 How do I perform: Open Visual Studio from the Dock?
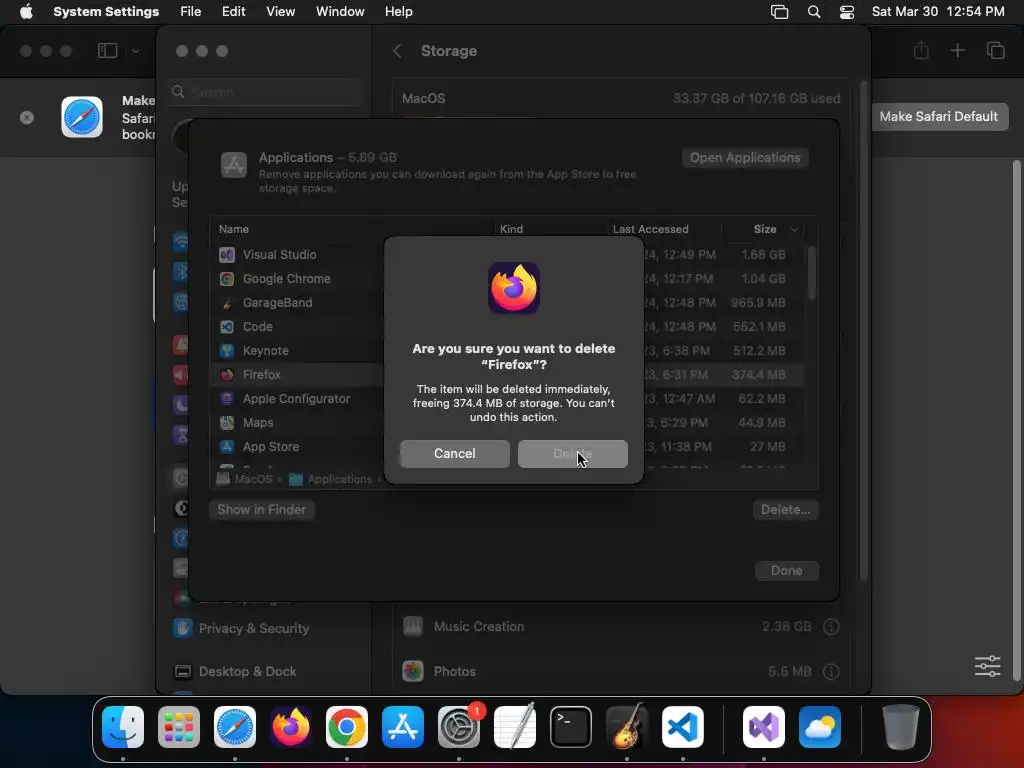763,726
